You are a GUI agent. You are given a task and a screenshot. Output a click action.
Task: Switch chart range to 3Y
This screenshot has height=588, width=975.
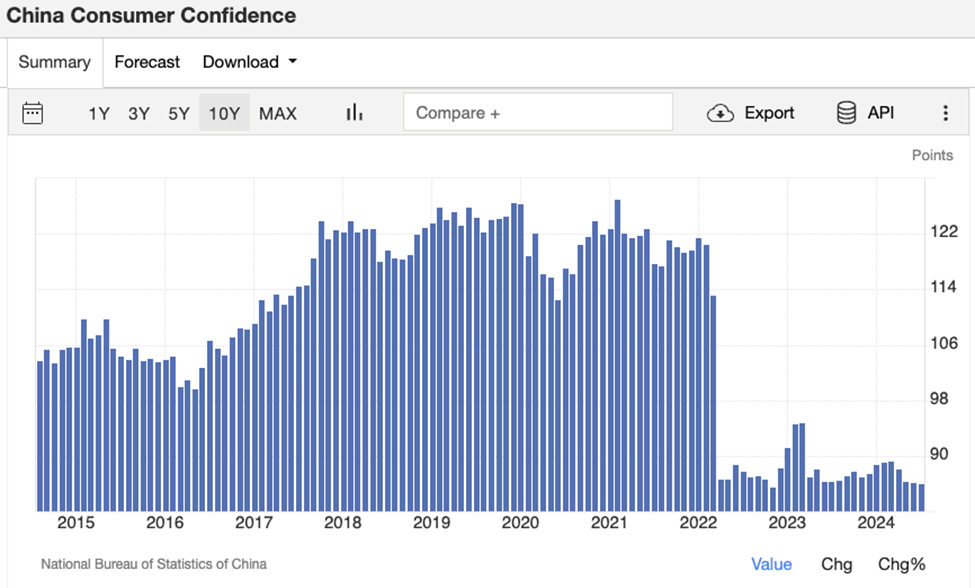138,113
